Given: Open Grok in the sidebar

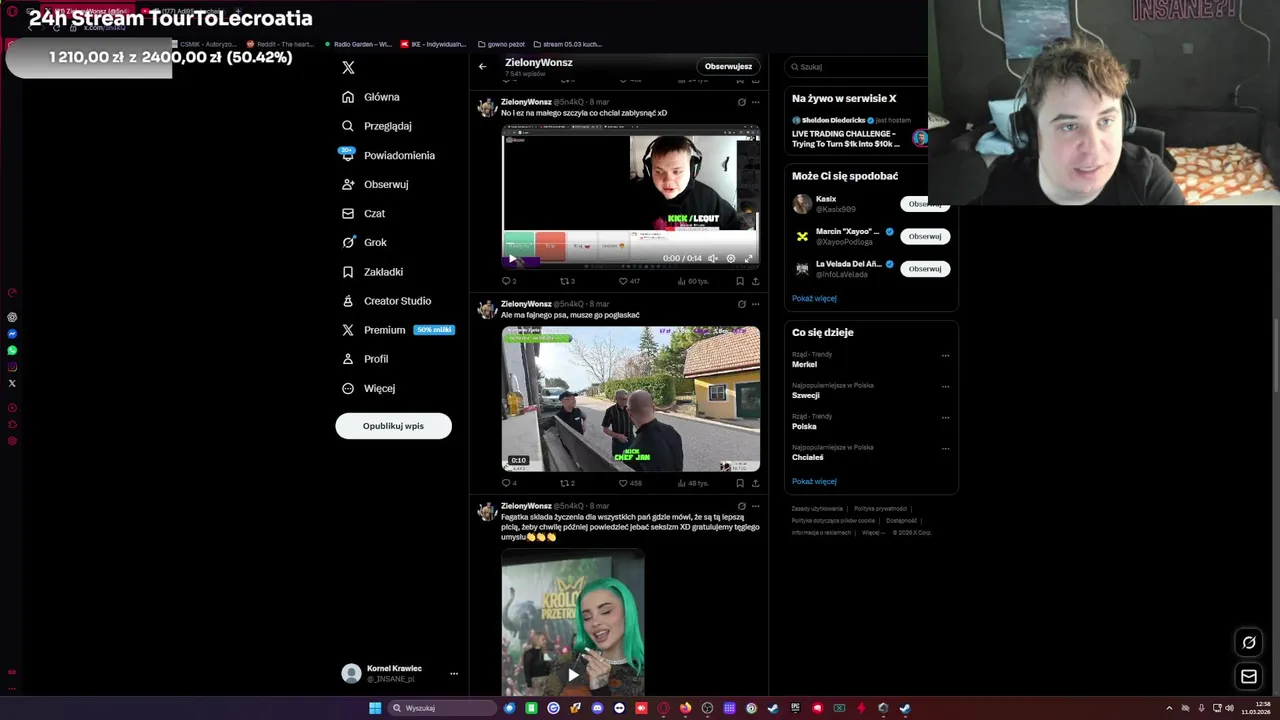Looking at the screenshot, I should coord(364,242).
